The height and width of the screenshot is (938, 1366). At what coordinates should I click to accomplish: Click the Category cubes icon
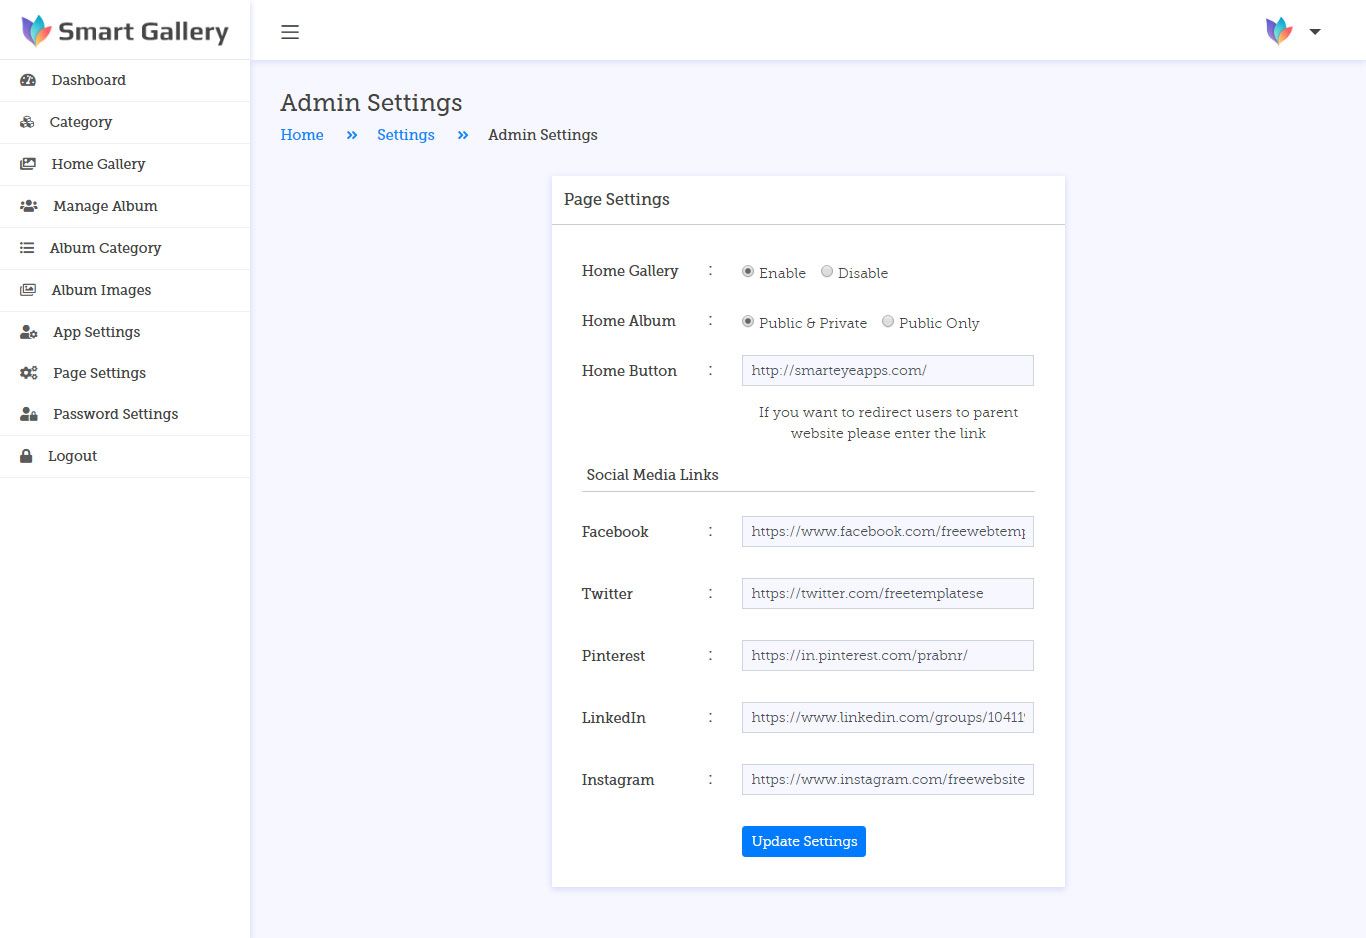tap(27, 122)
